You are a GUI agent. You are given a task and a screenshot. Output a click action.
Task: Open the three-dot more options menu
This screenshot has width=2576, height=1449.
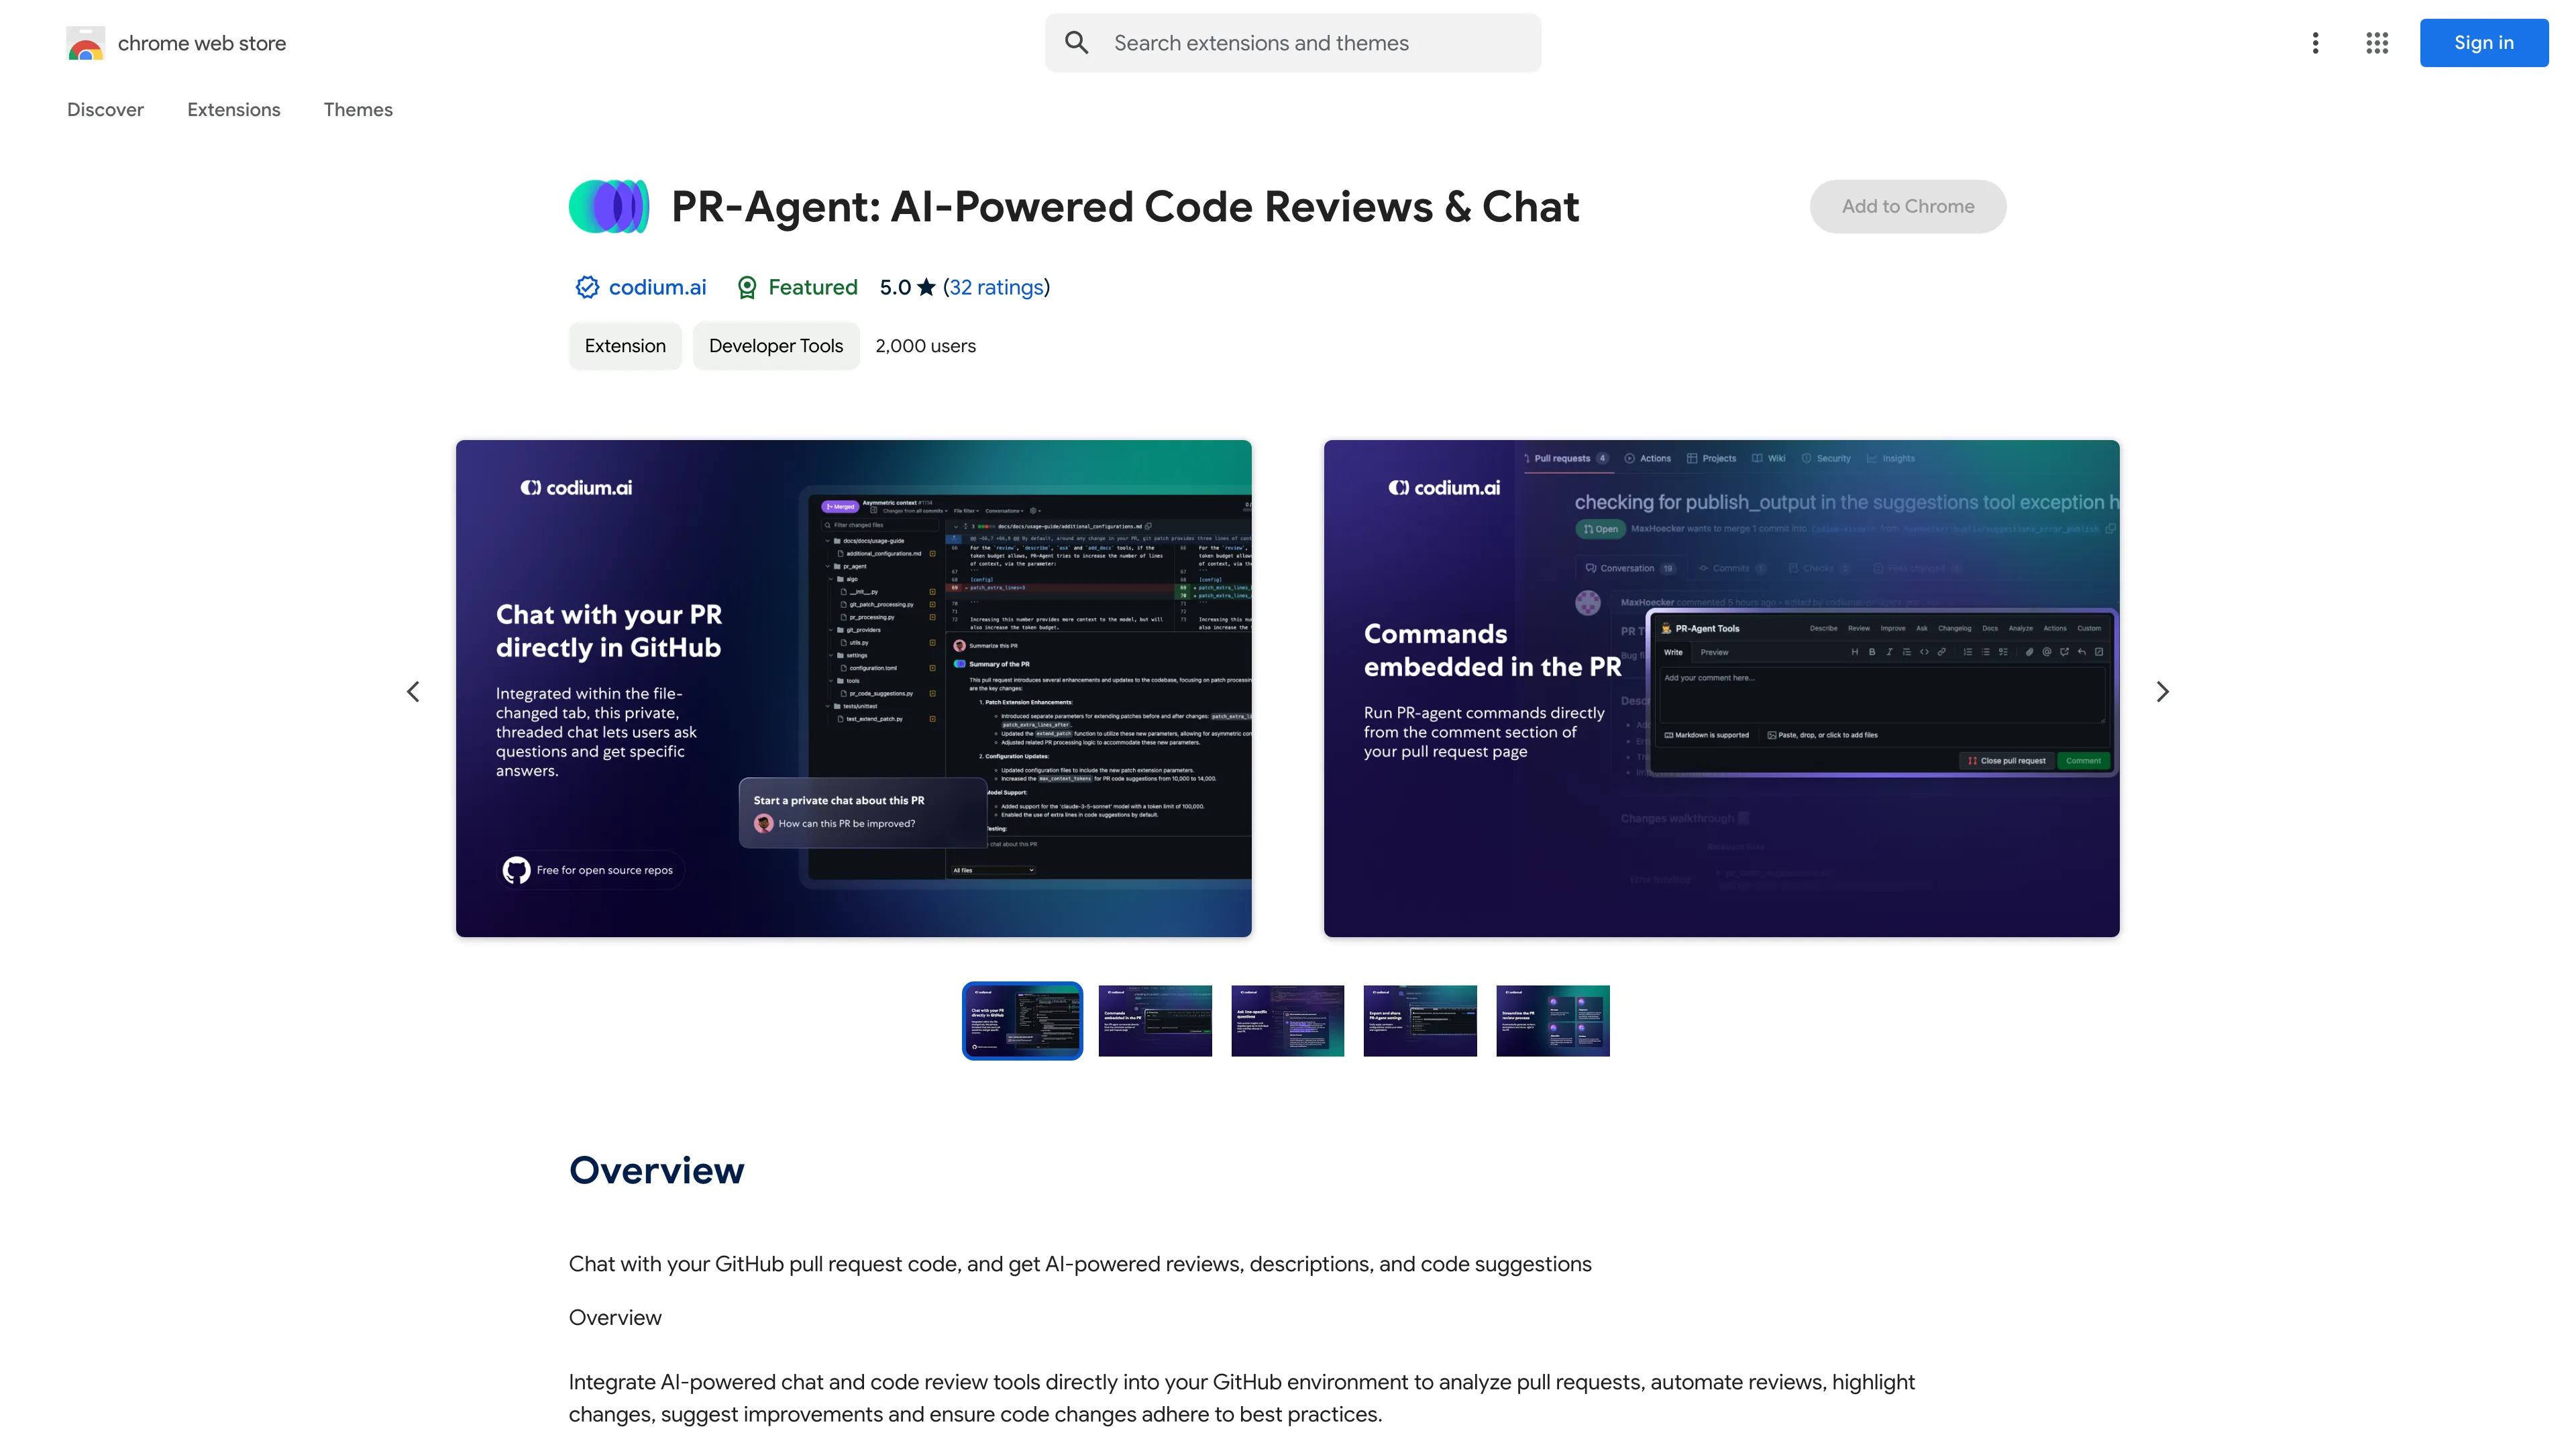click(x=2315, y=43)
